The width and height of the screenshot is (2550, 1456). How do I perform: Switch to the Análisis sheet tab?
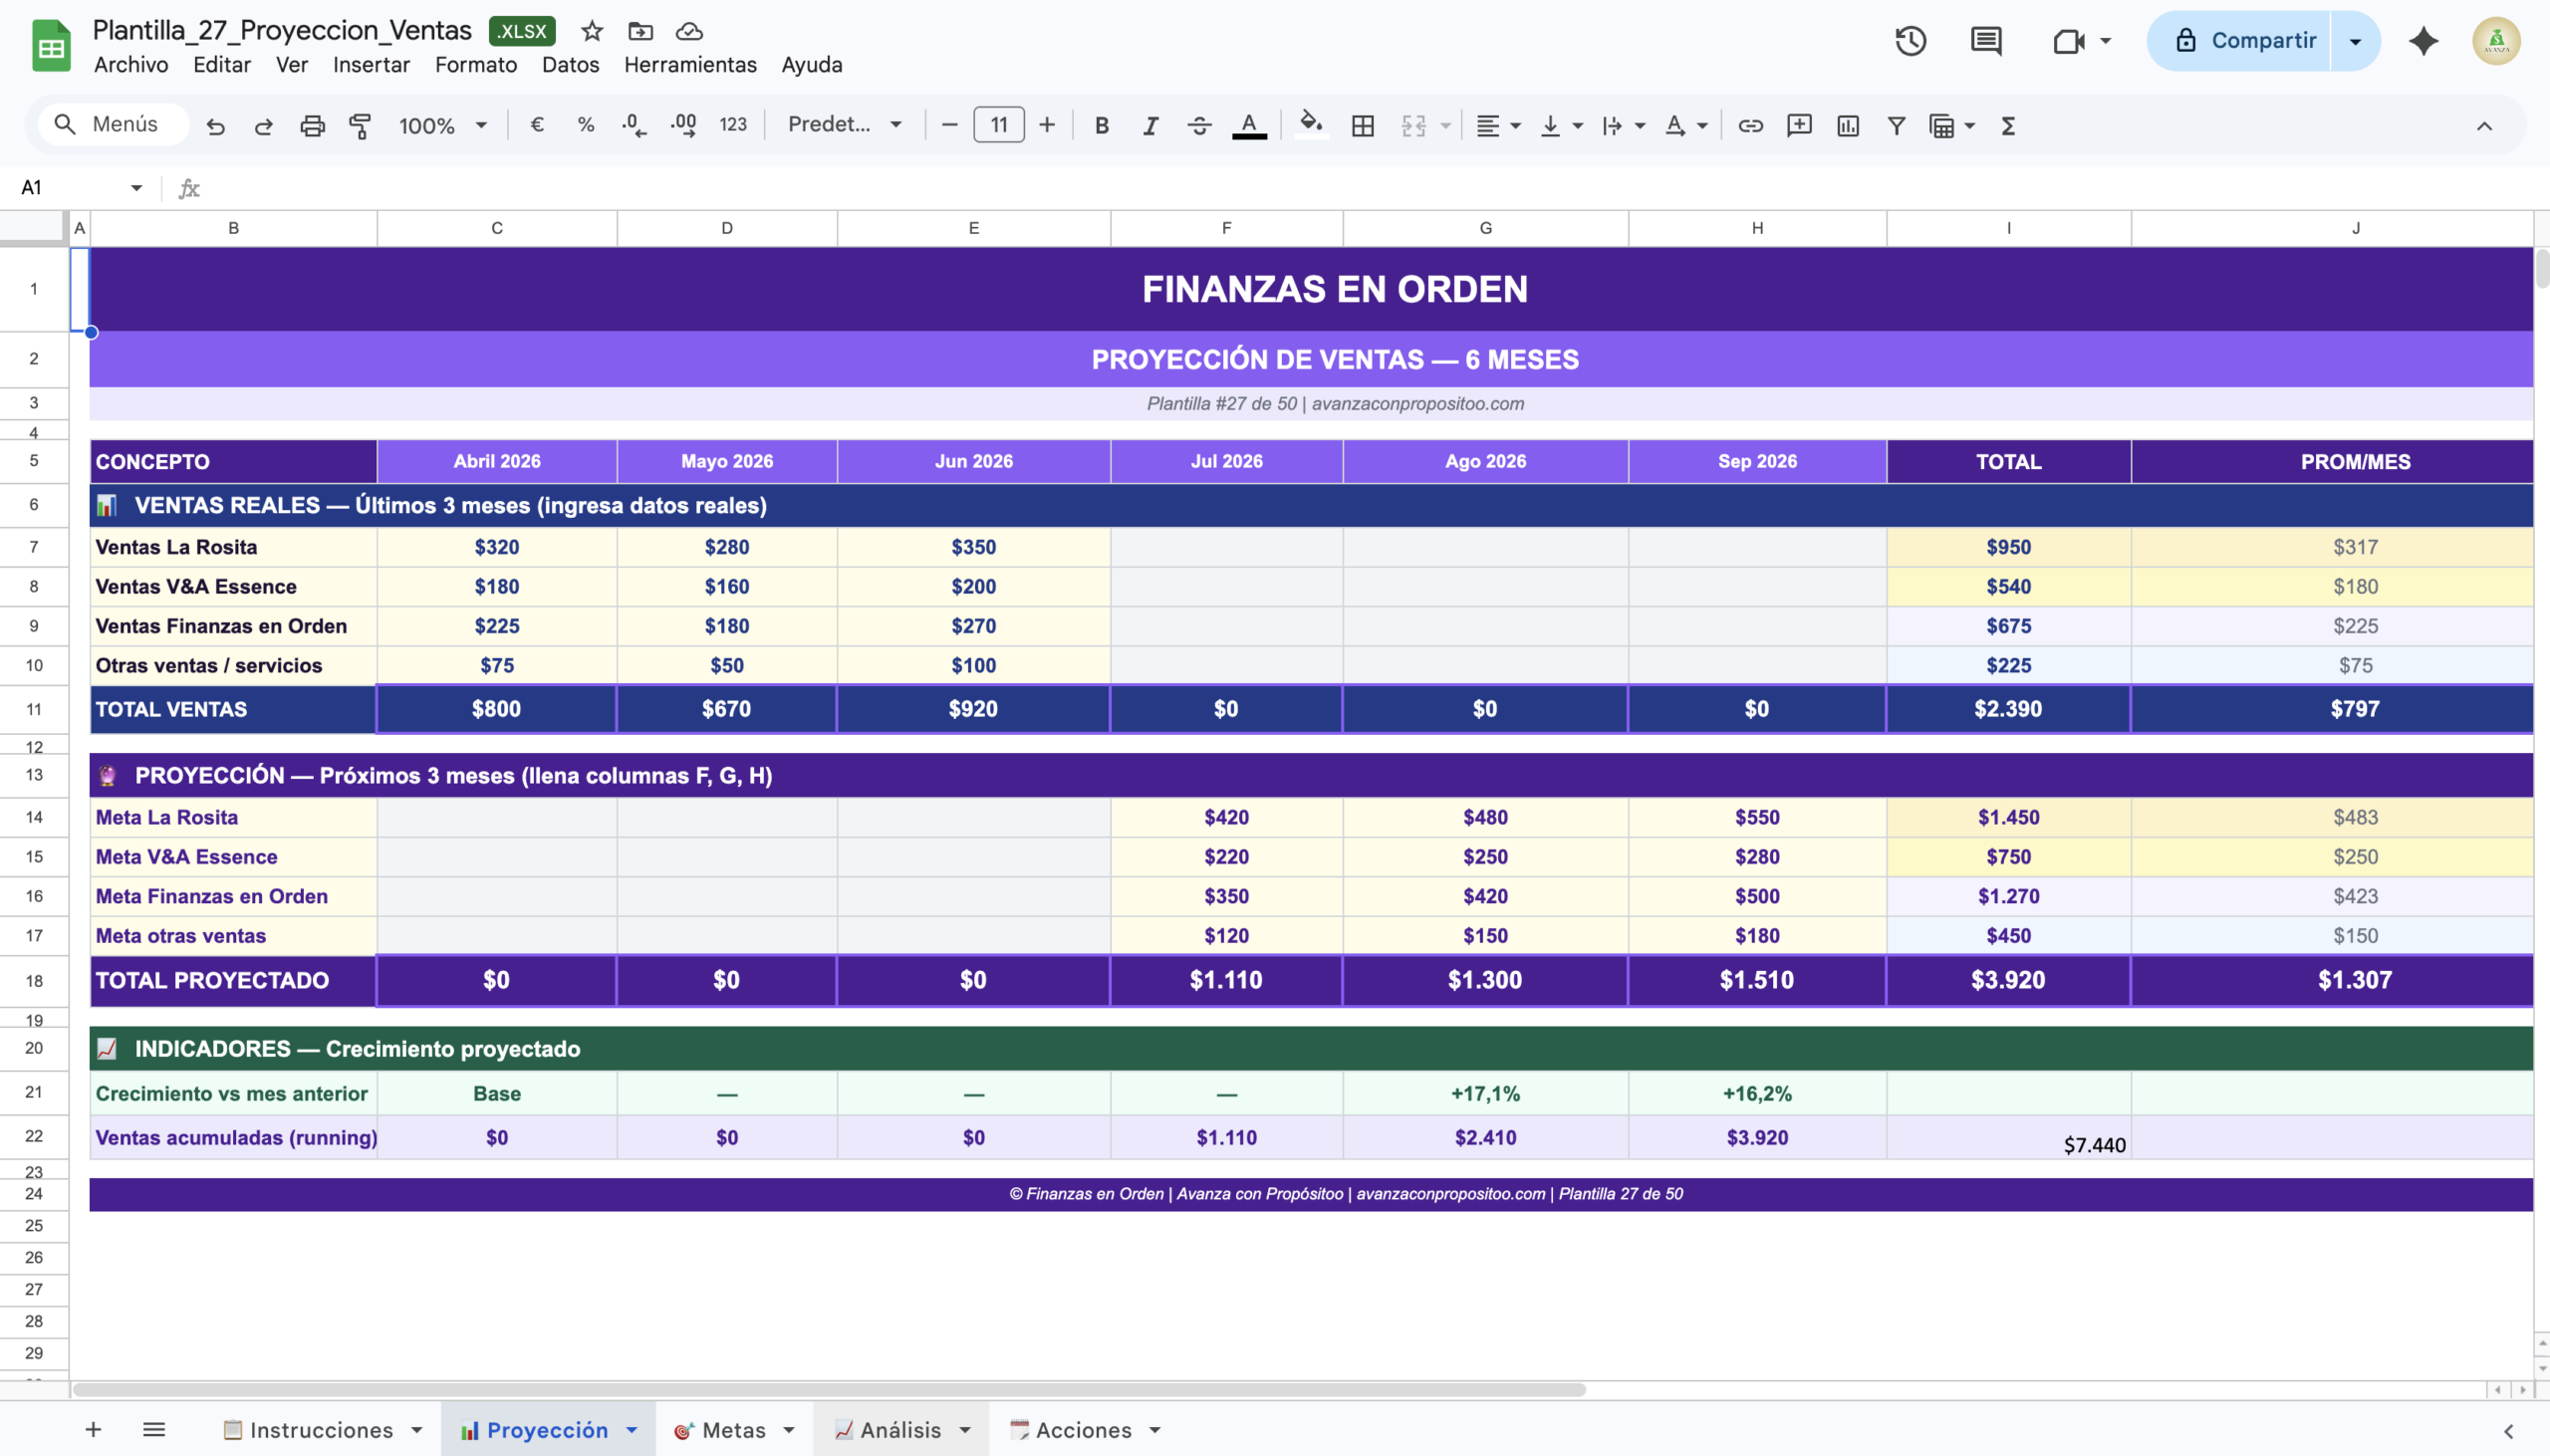(899, 1430)
